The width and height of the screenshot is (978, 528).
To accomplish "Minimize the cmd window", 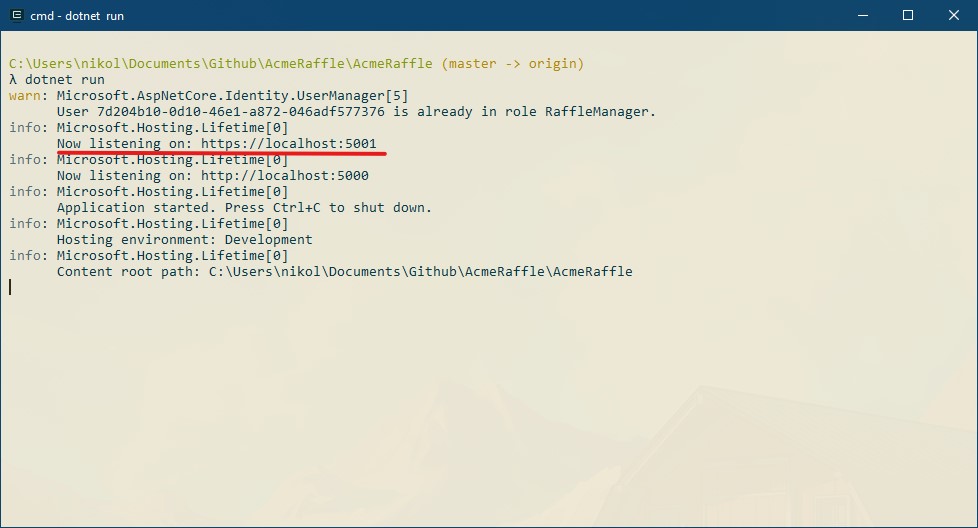I will pyautogui.click(x=863, y=15).
